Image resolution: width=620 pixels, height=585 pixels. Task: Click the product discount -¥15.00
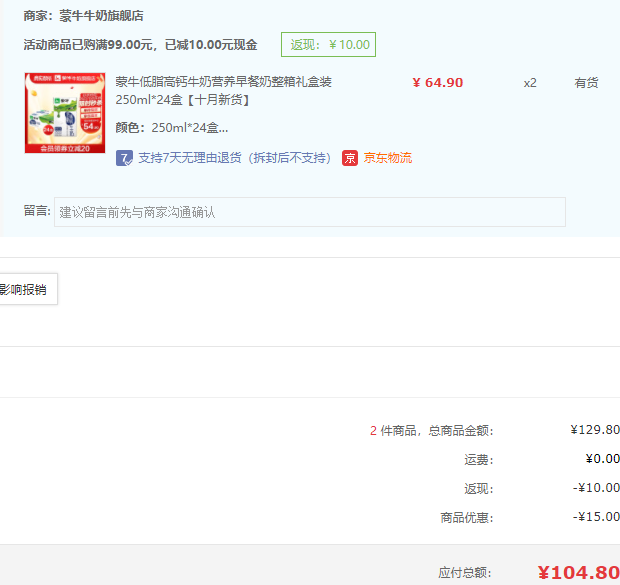coord(596,517)
